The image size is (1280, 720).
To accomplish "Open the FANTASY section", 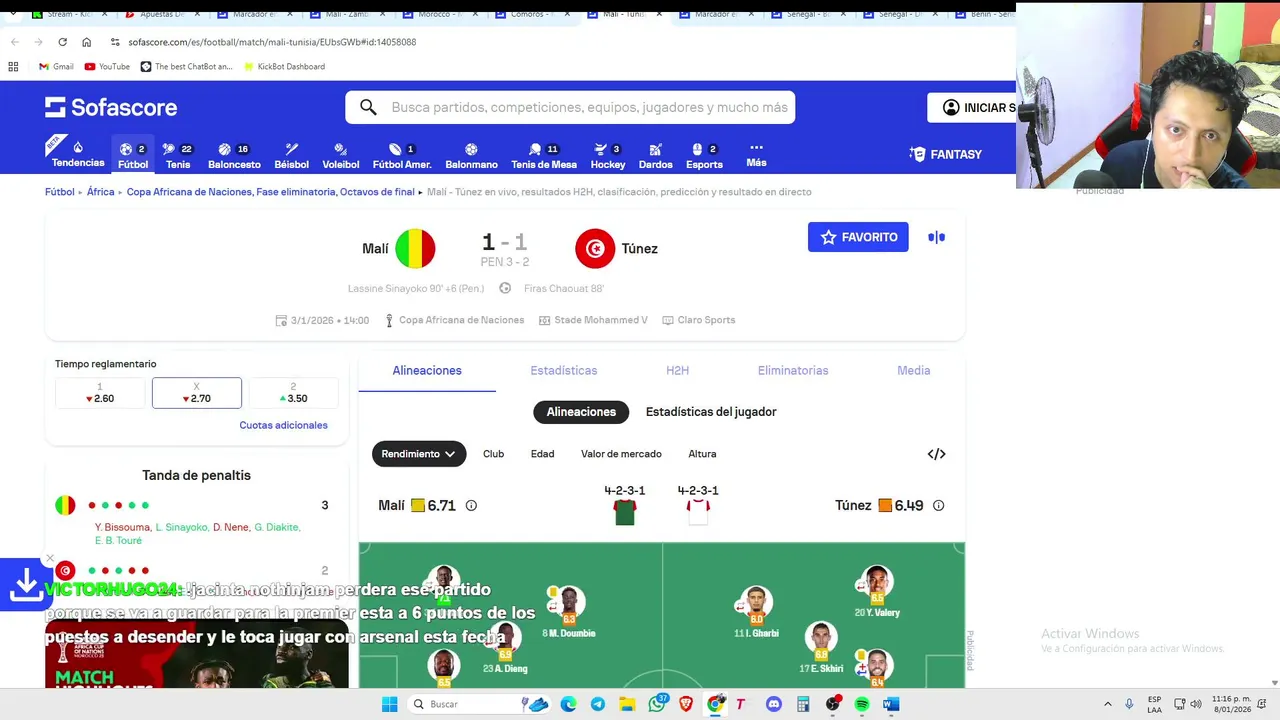I will 946,154.
